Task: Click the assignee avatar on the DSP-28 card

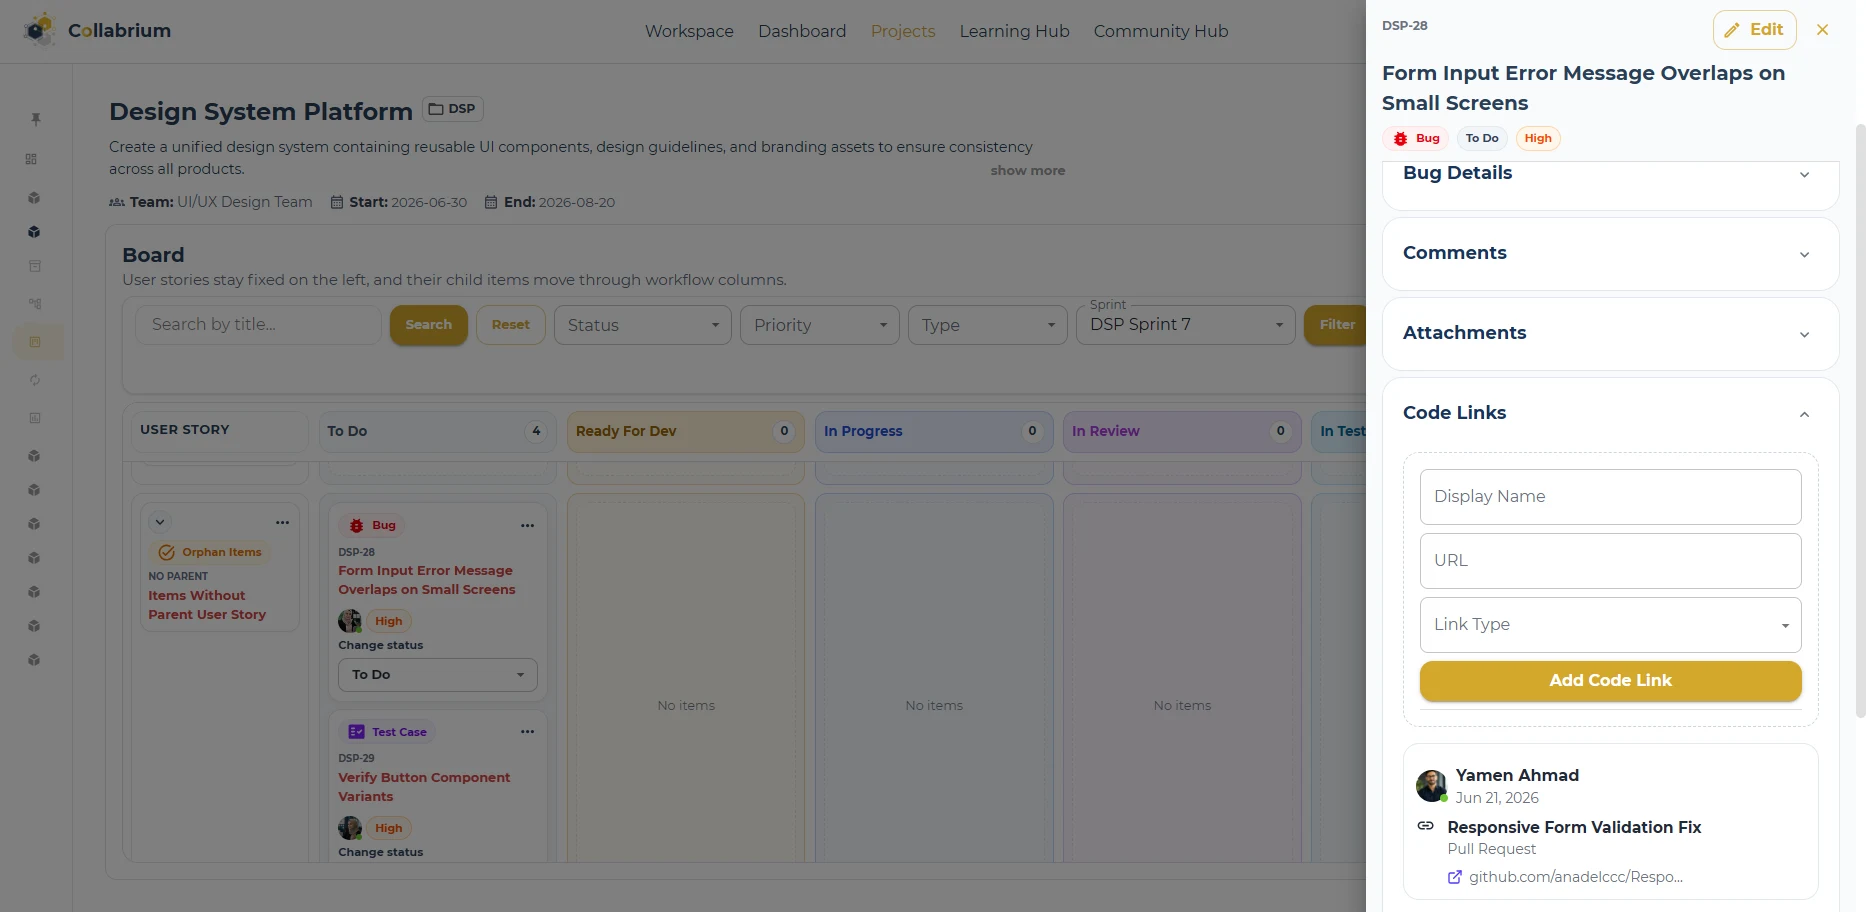Action: (350, 621)
